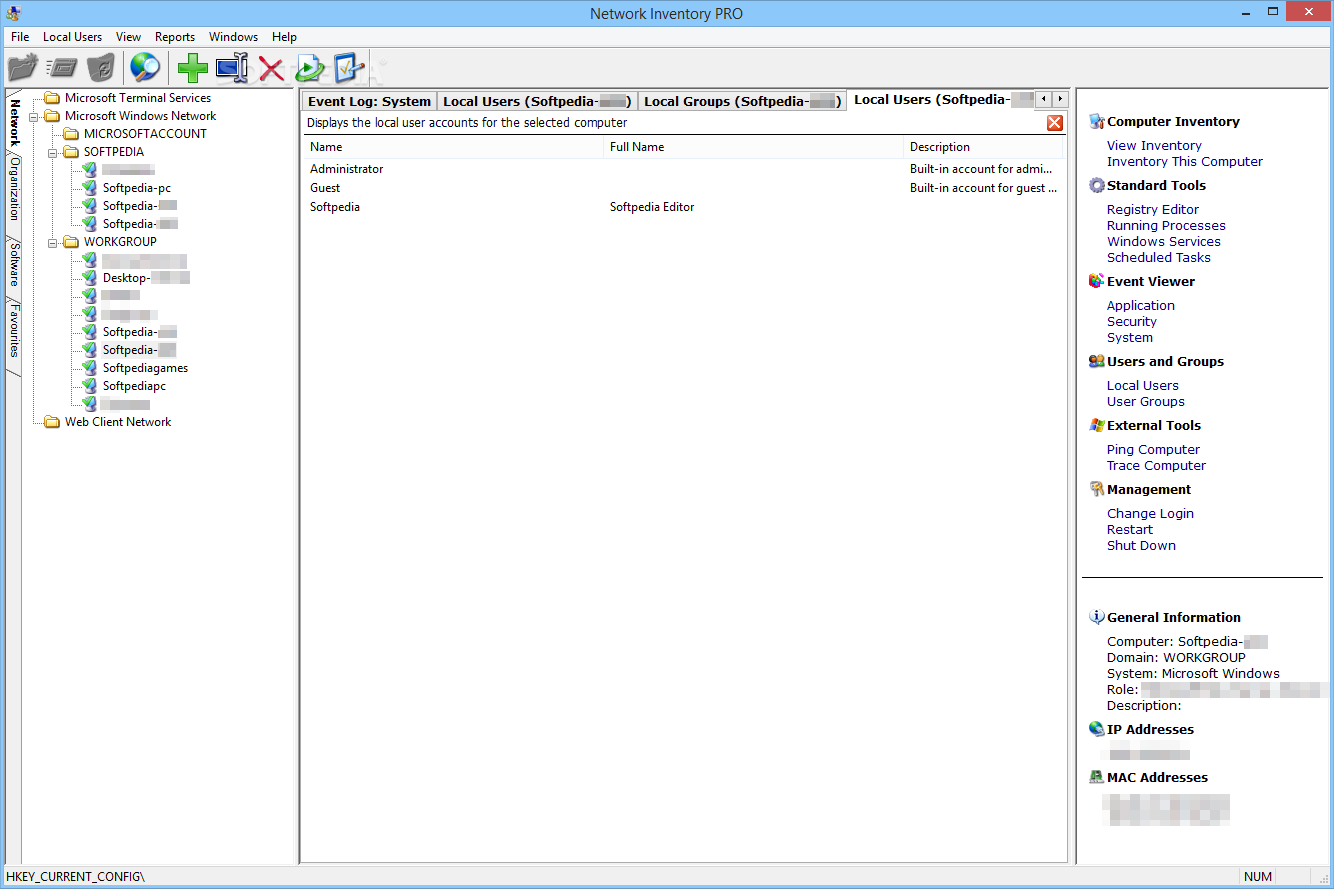The height and width of the screenshot is (889, 1334).
Task: Click the Users and Groups section icon
Action: point(1096,361)
